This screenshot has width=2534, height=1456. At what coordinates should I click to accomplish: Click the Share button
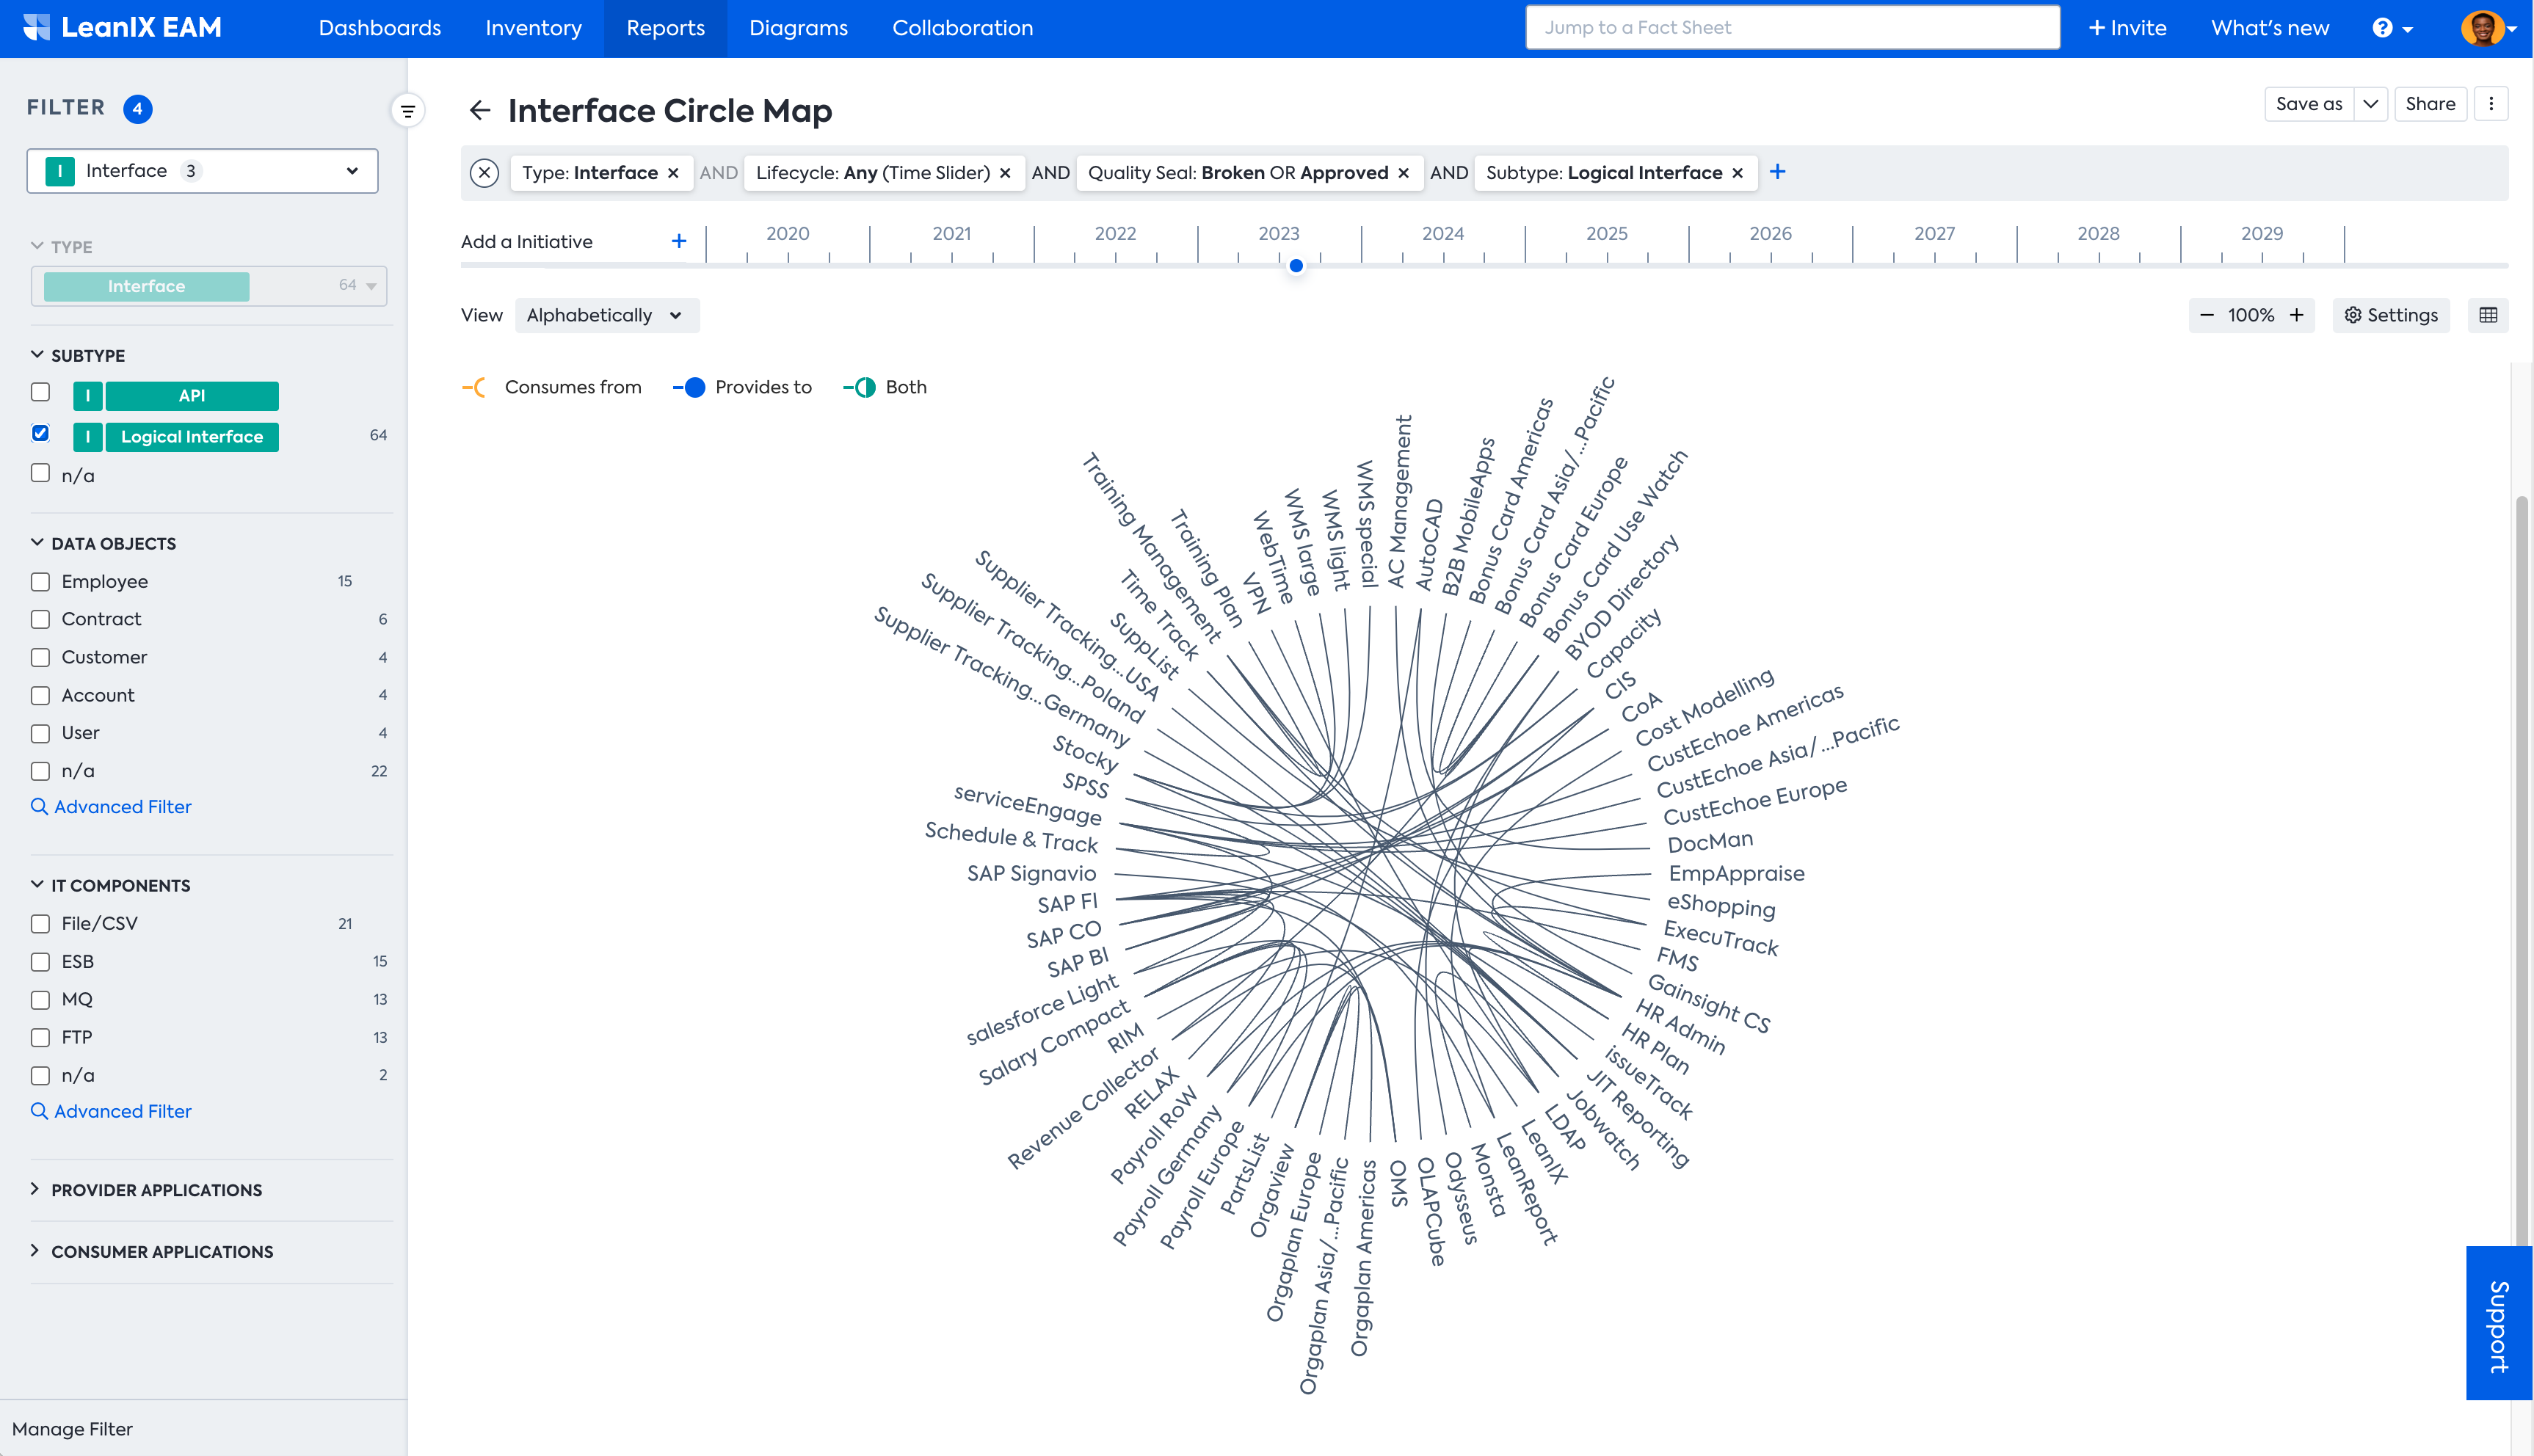pyautogui.click(x=2430, y=104)
